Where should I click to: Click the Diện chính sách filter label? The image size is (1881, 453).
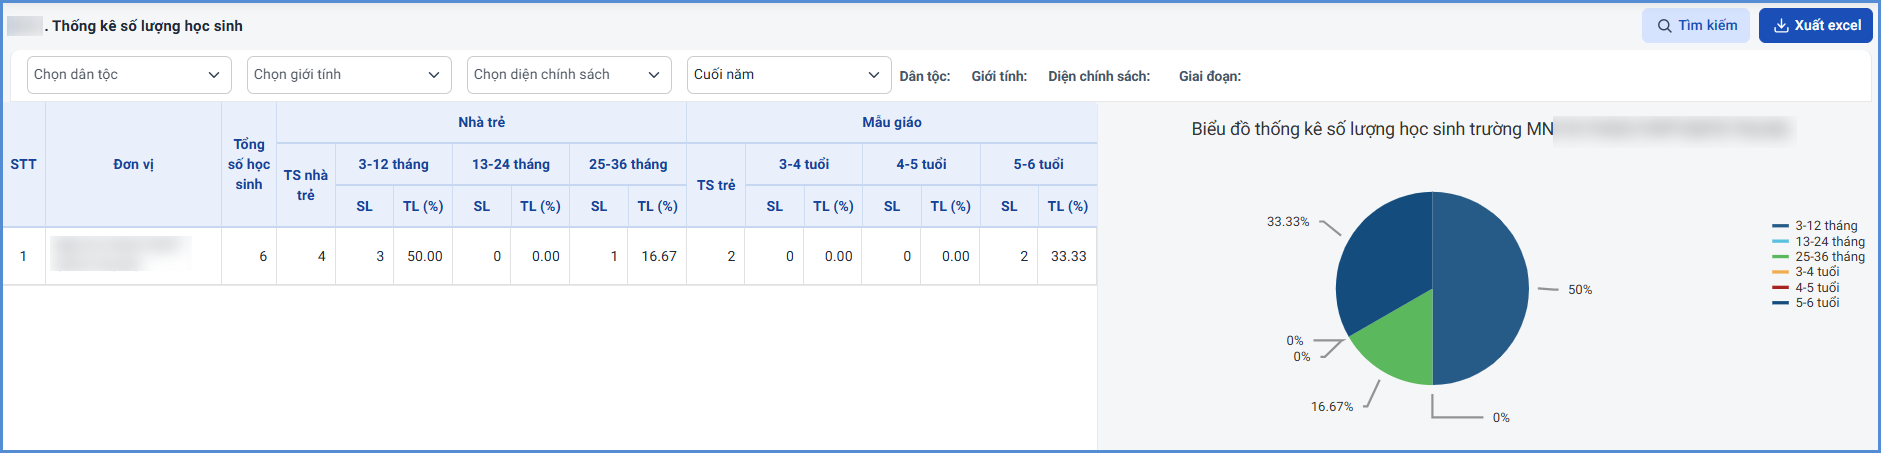(x=1099, y=76)
